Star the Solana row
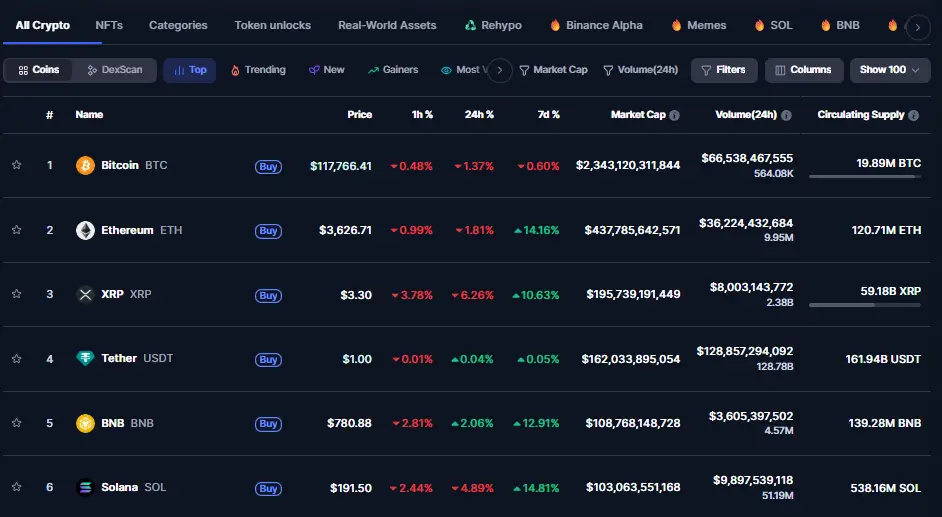Screen dimensions: 942x517 tap(17, 487)
